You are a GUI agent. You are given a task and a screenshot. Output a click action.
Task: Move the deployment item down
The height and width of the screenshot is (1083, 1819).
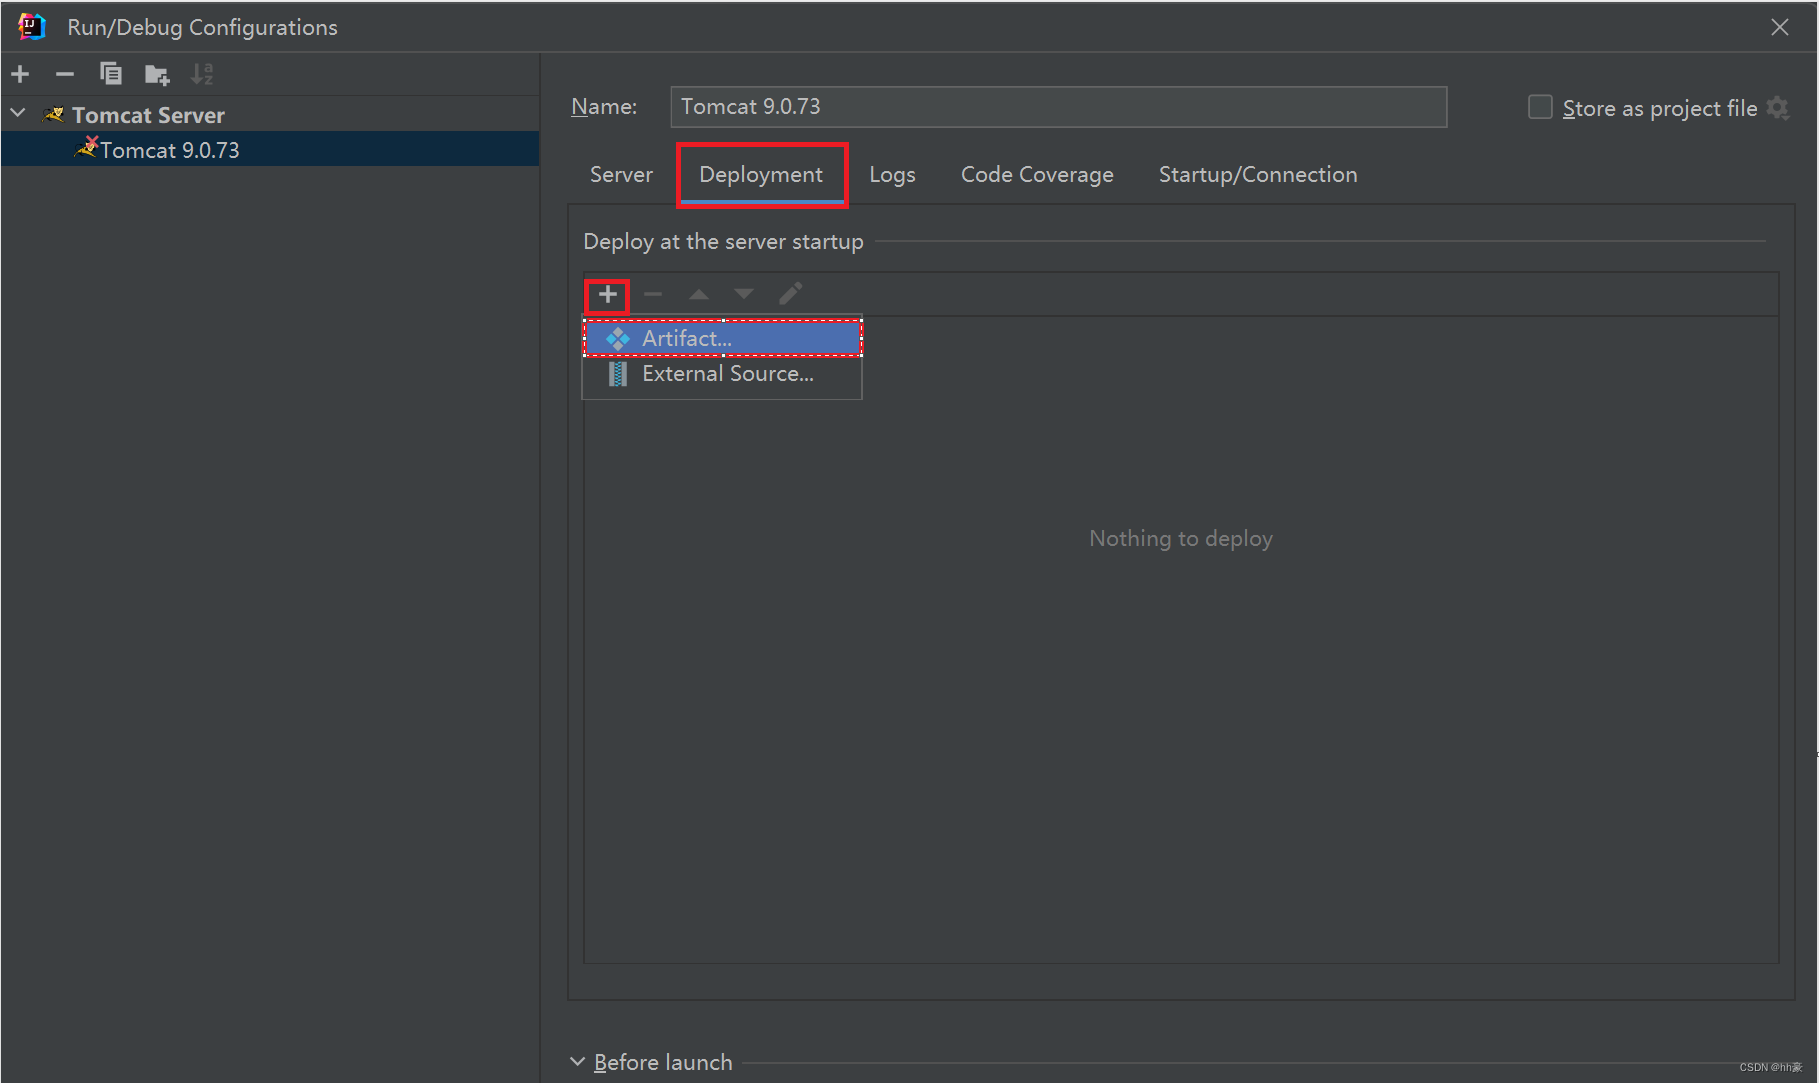click(744, 294)
